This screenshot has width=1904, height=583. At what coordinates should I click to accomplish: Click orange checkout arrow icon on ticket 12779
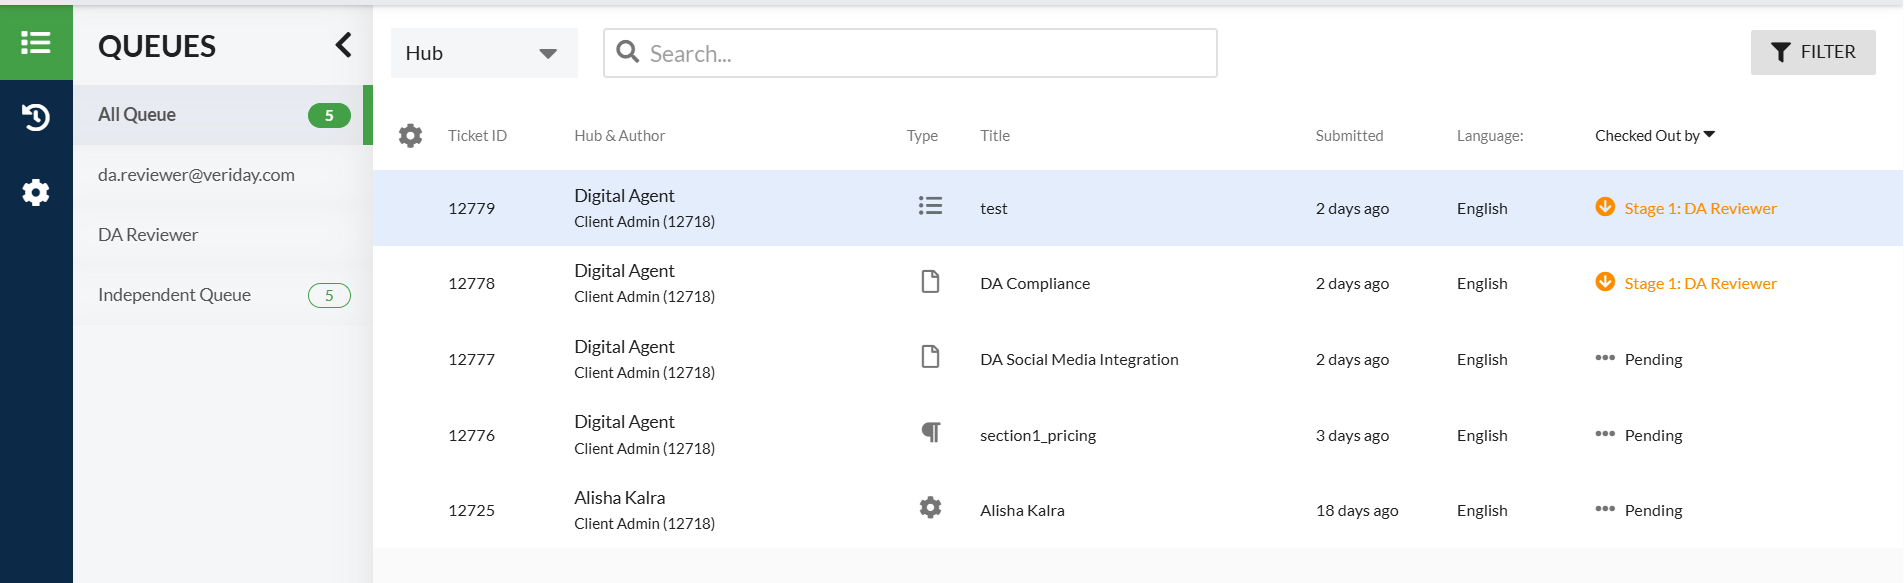tap(1605, 207)
